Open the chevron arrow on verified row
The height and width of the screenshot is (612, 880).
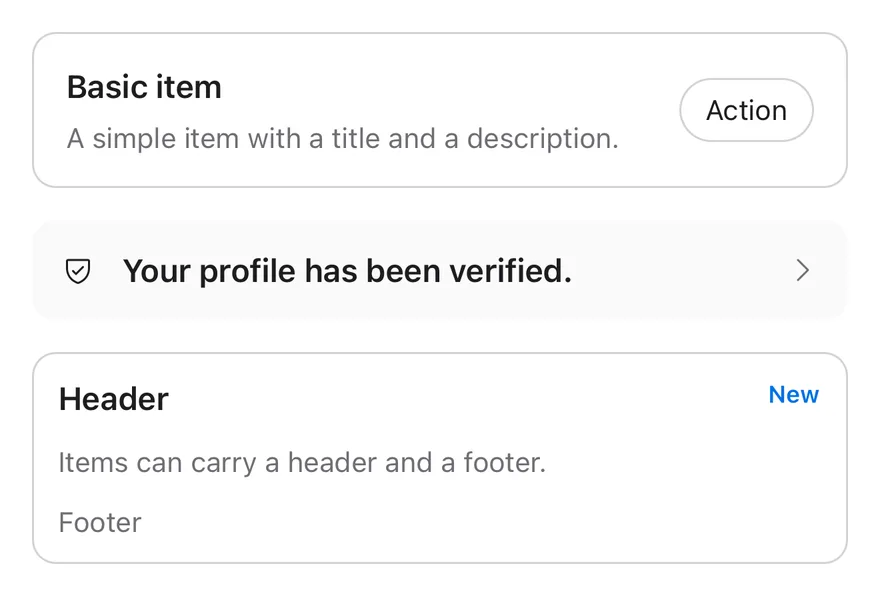pos(803,271)
